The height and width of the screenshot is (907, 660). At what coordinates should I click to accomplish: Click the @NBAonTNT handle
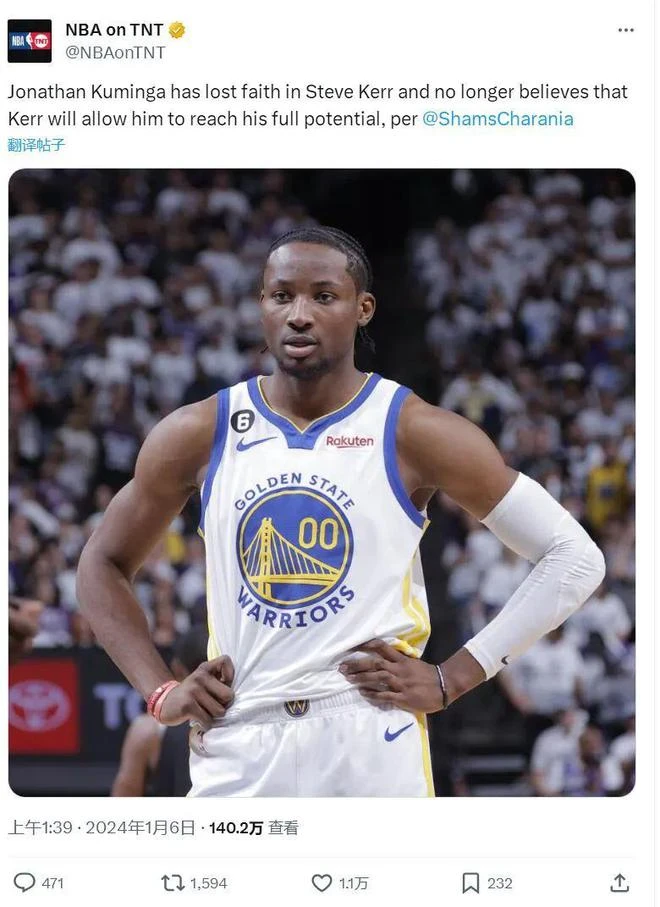[x=115, y=53]
